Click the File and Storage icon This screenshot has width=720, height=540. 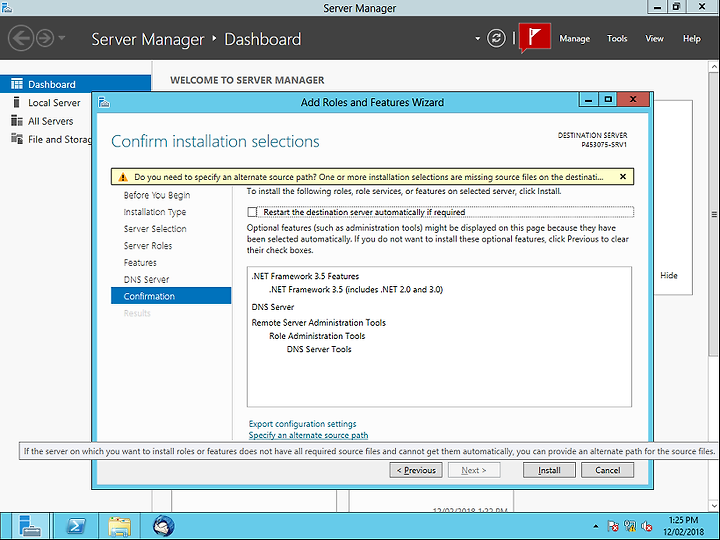click(x=17, y=139)
